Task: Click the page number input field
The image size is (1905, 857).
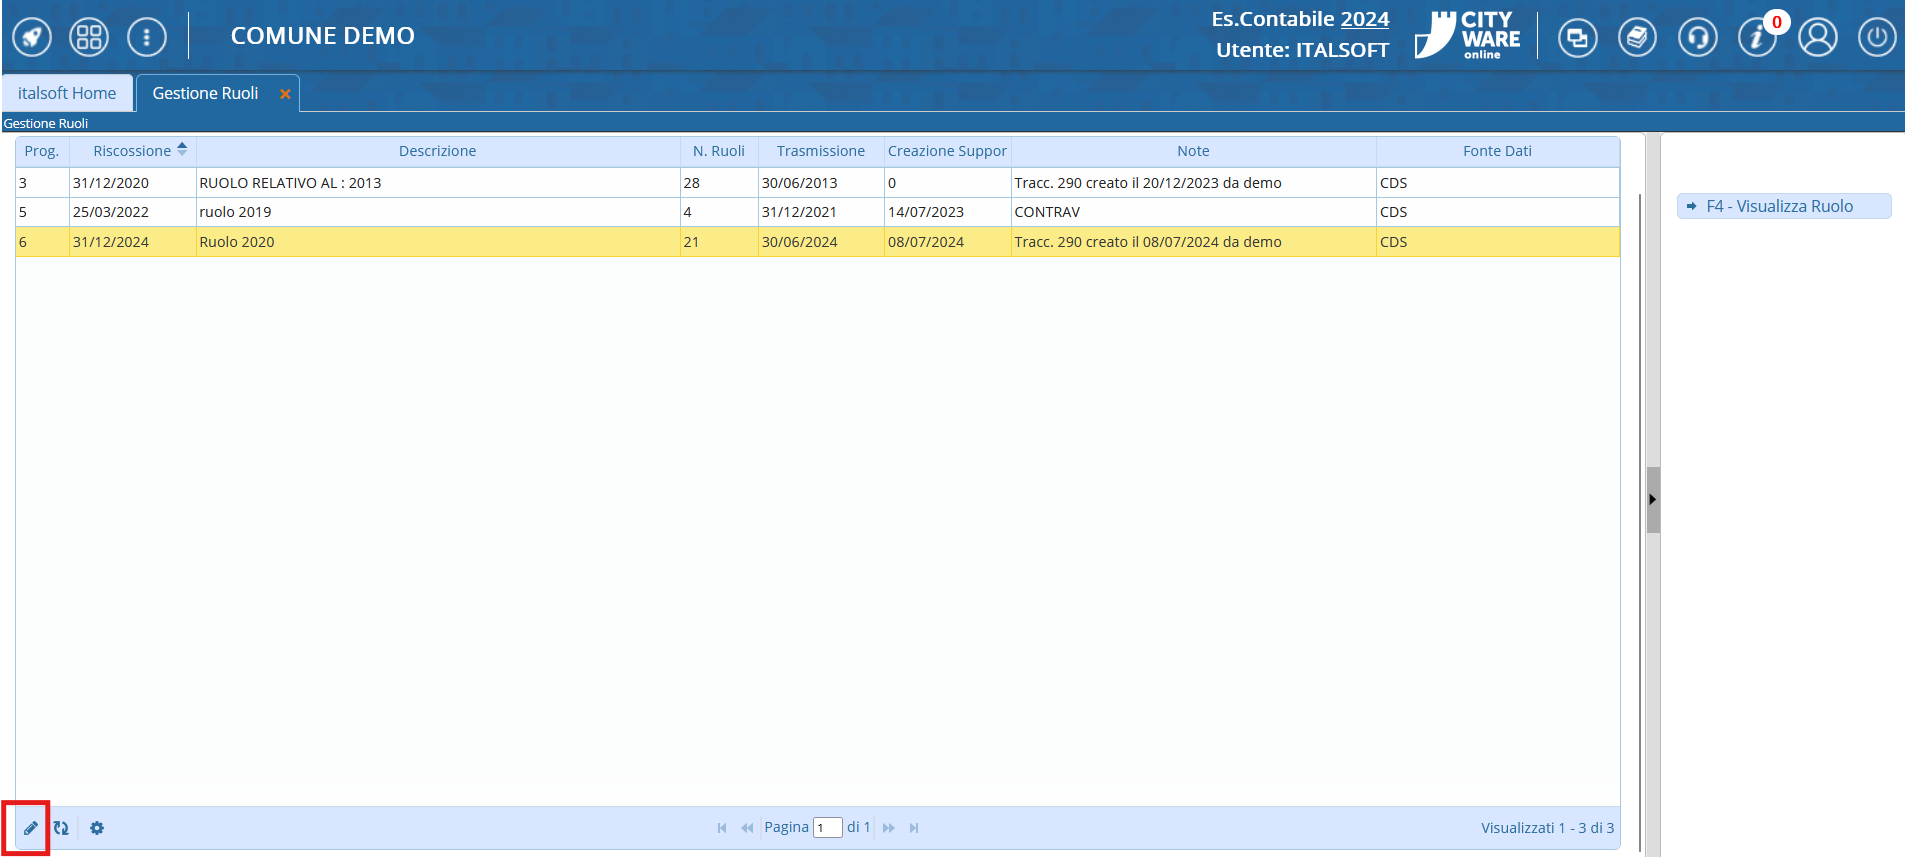Action: pyautogui.click(x=827, y=828)
